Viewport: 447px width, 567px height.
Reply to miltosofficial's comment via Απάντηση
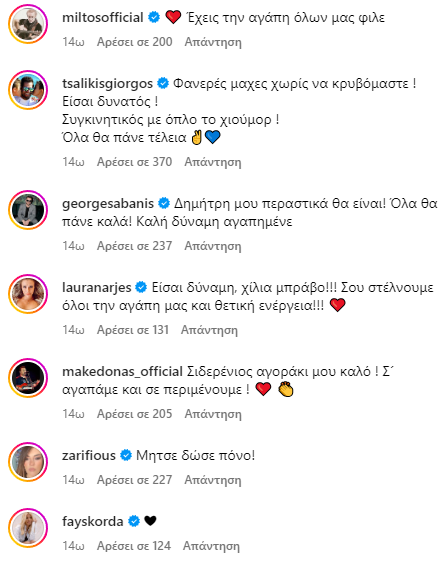[213, 42]
